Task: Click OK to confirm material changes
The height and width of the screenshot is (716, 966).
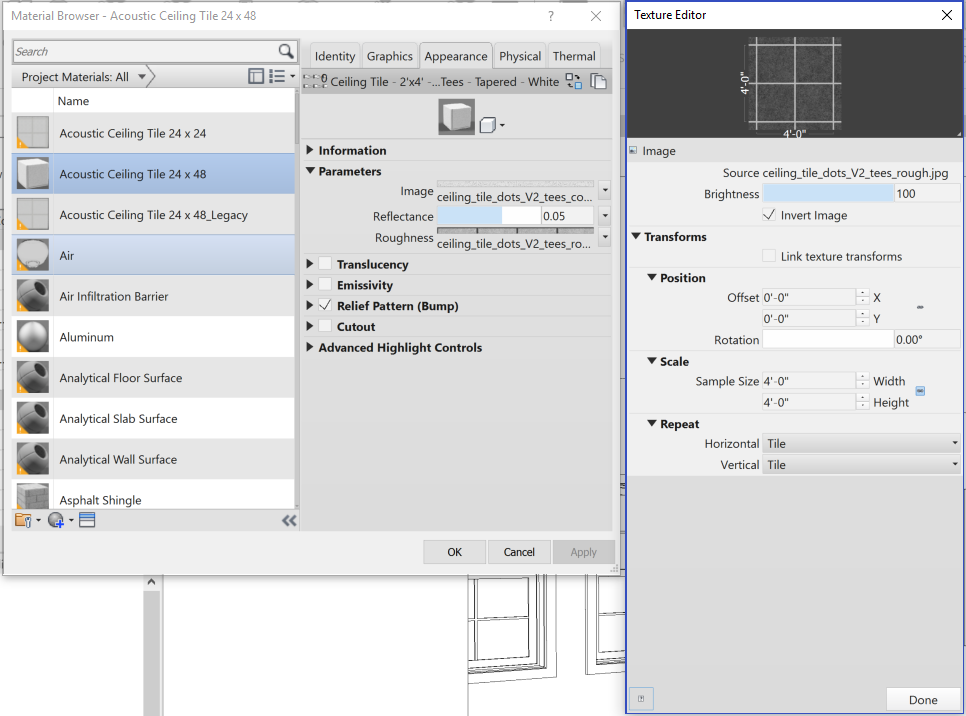Action: 454,551
